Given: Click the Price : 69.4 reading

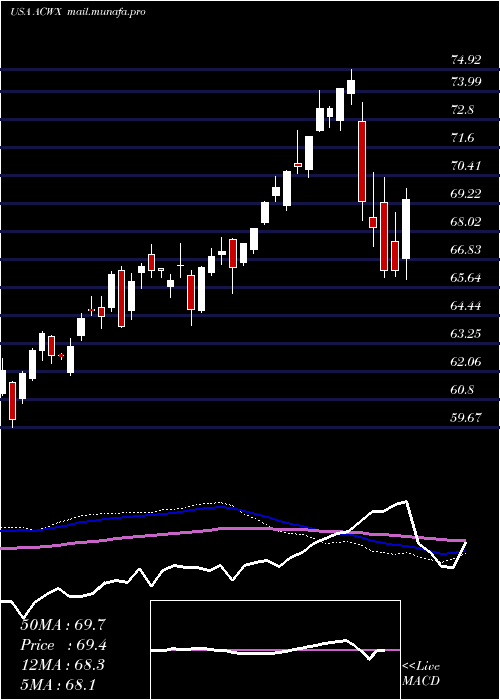Looking at the screenshot, I should coord(63,645).
